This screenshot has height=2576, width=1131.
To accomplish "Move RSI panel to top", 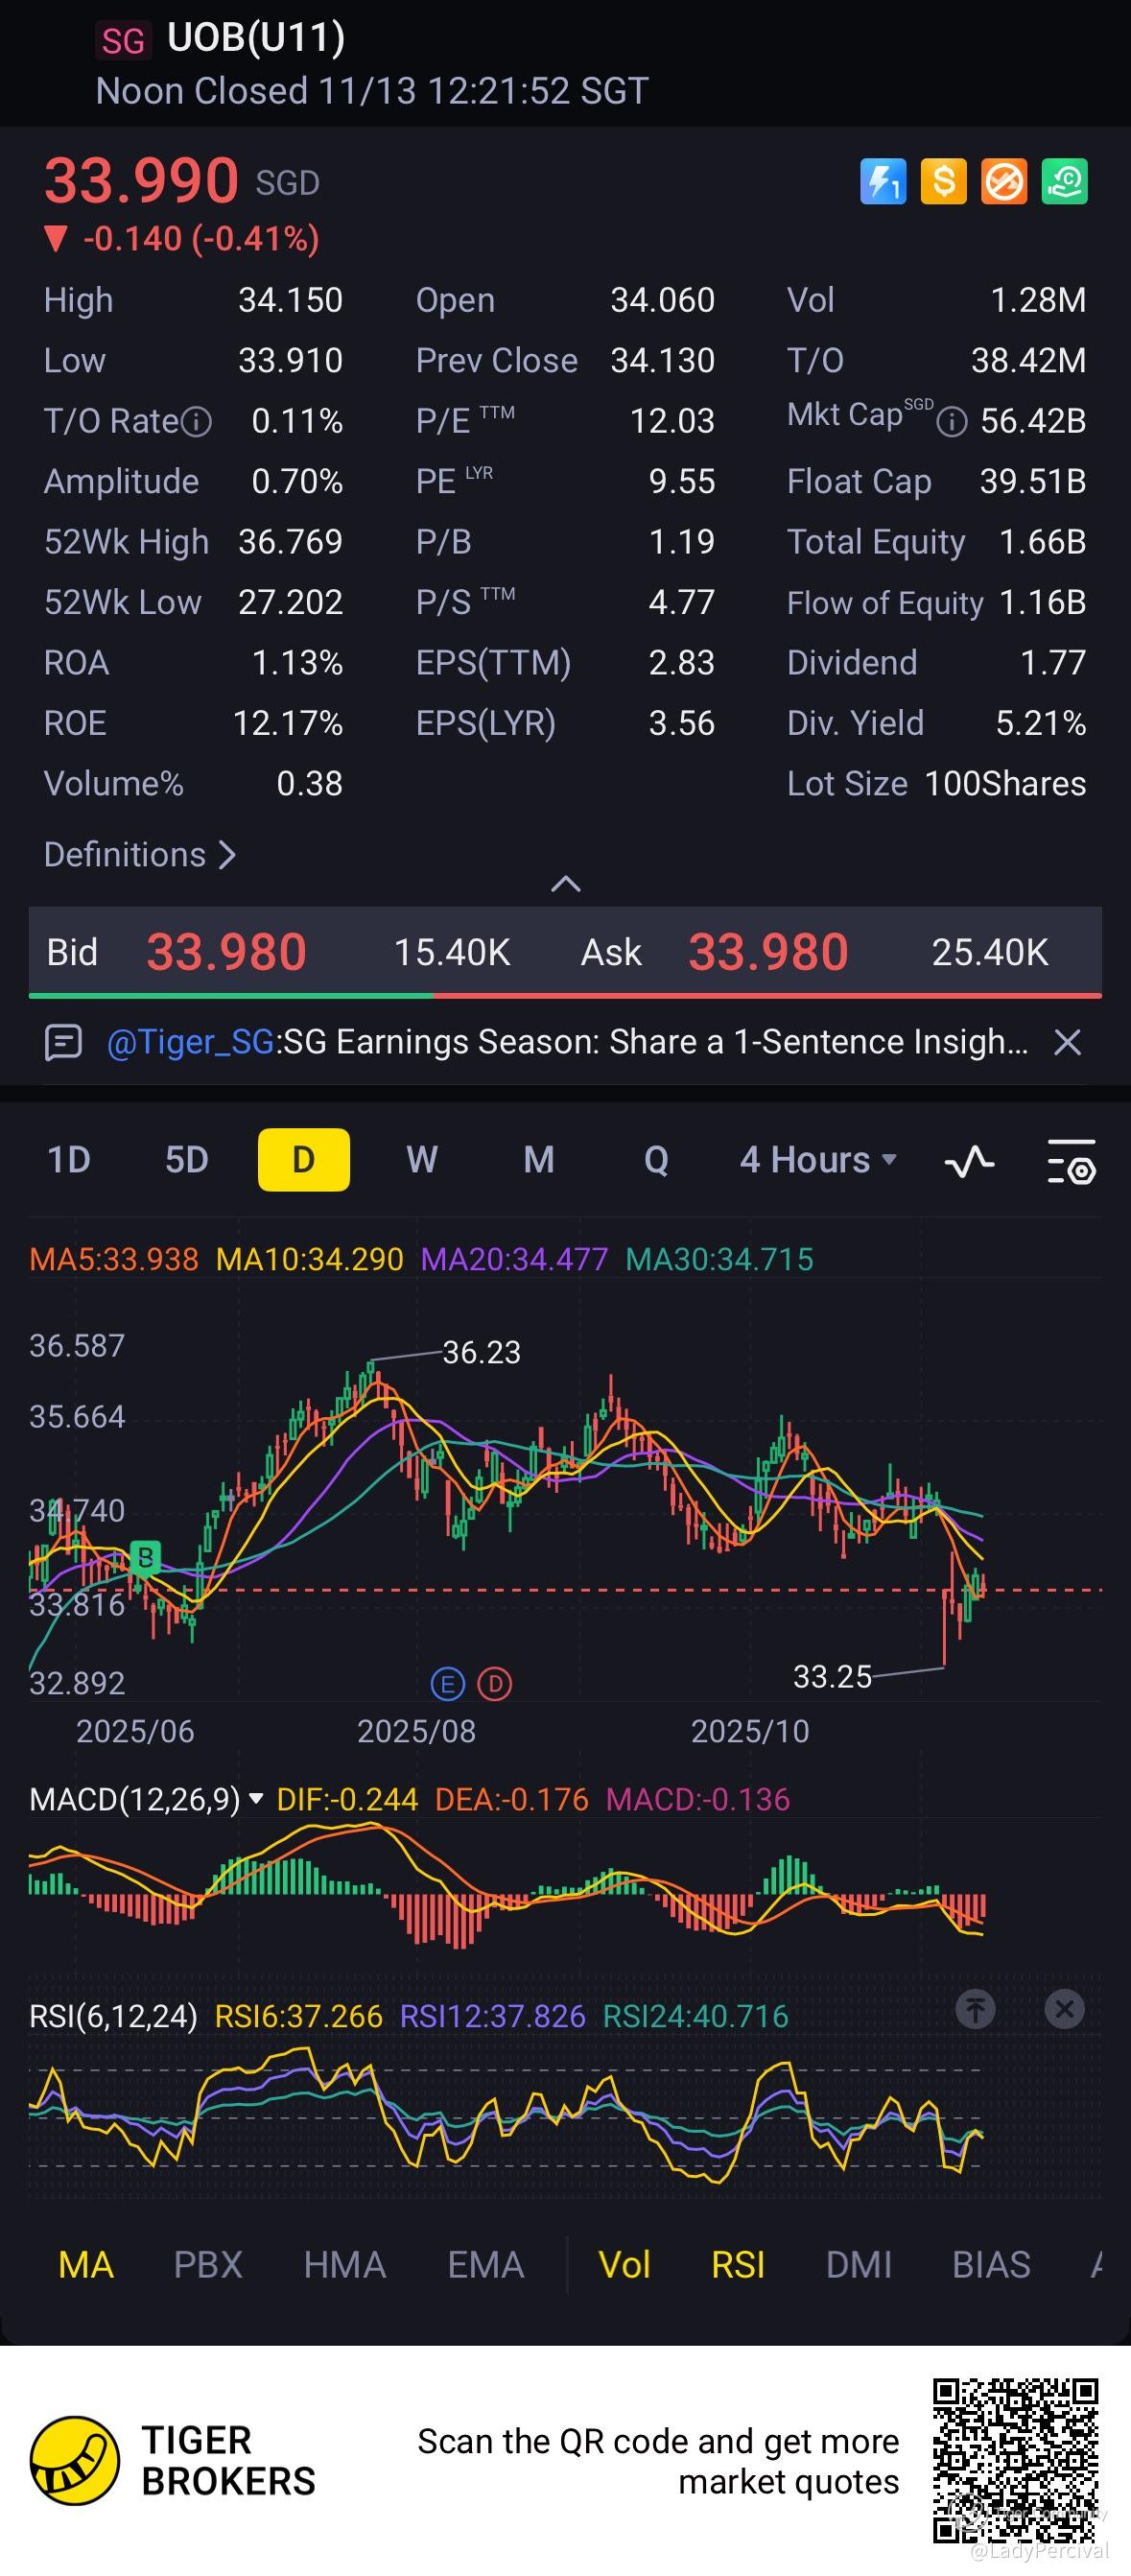I will click(x=975, y=2008).
